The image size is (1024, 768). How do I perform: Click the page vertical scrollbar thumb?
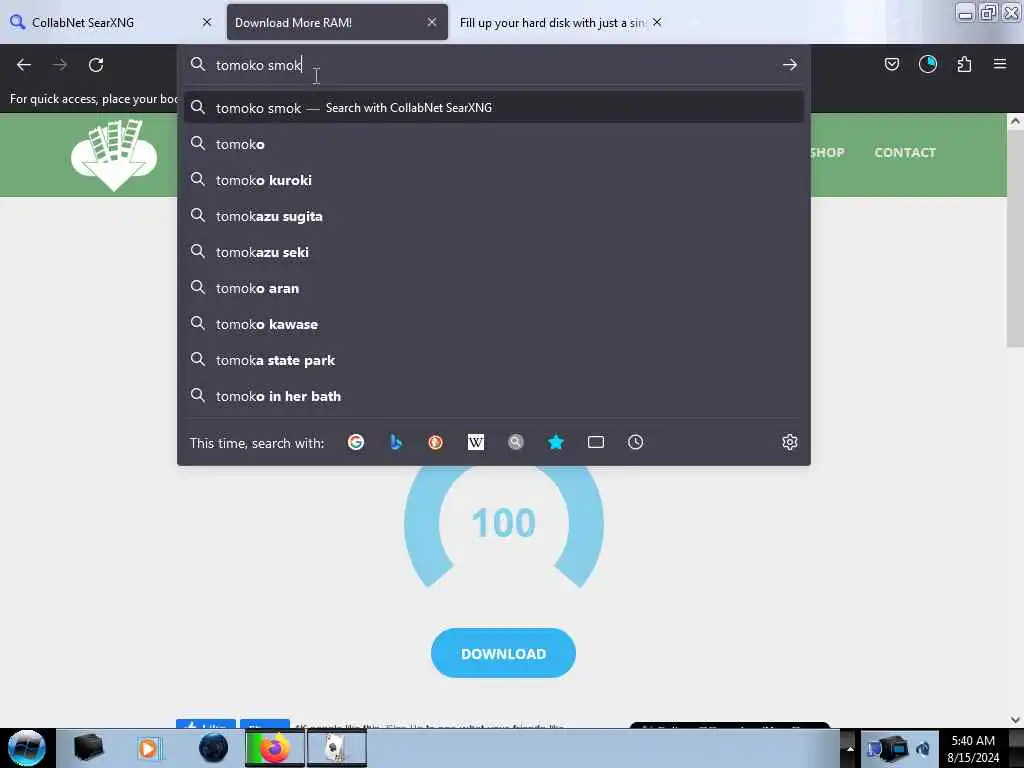click(1015, 238)
